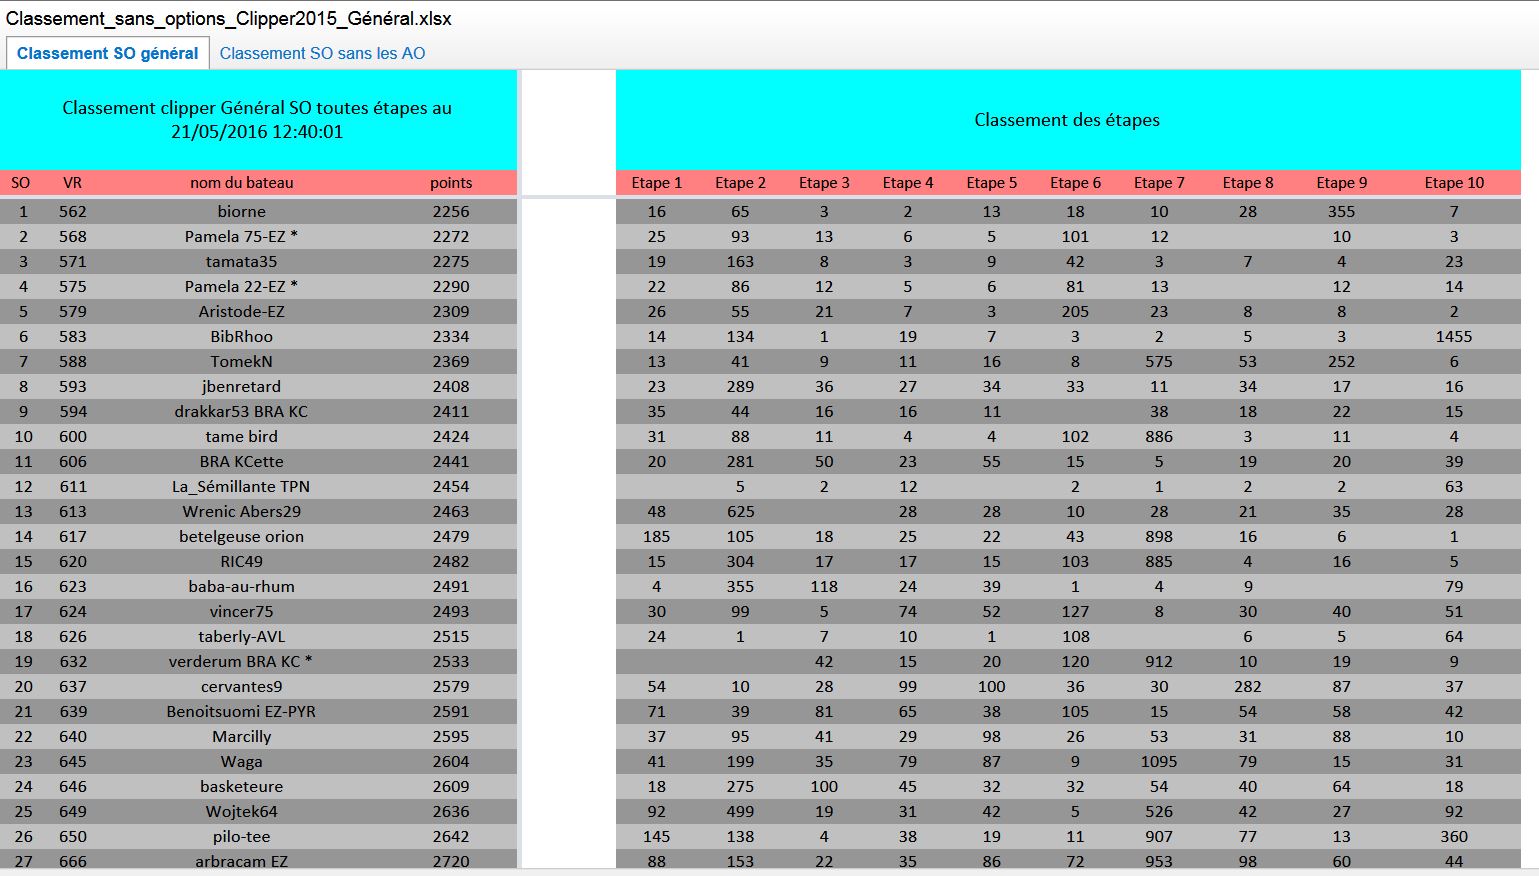Click the VR number '562'
The image size is (1539, 876).
click(x=73, y=212)
